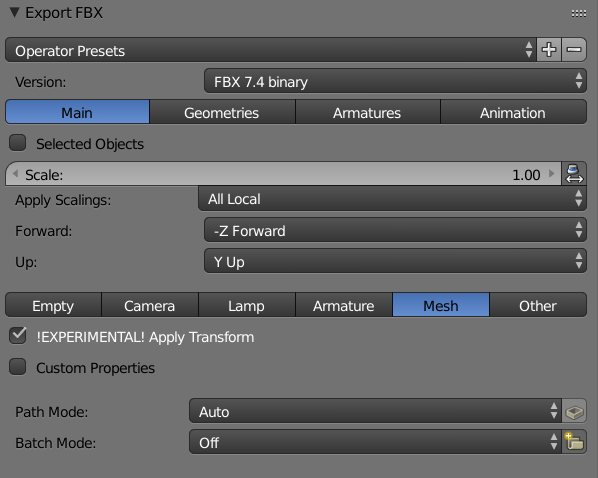Click the embed textures icon
The height and width of the screenshot is (478, 598).
tap(574, 411)
